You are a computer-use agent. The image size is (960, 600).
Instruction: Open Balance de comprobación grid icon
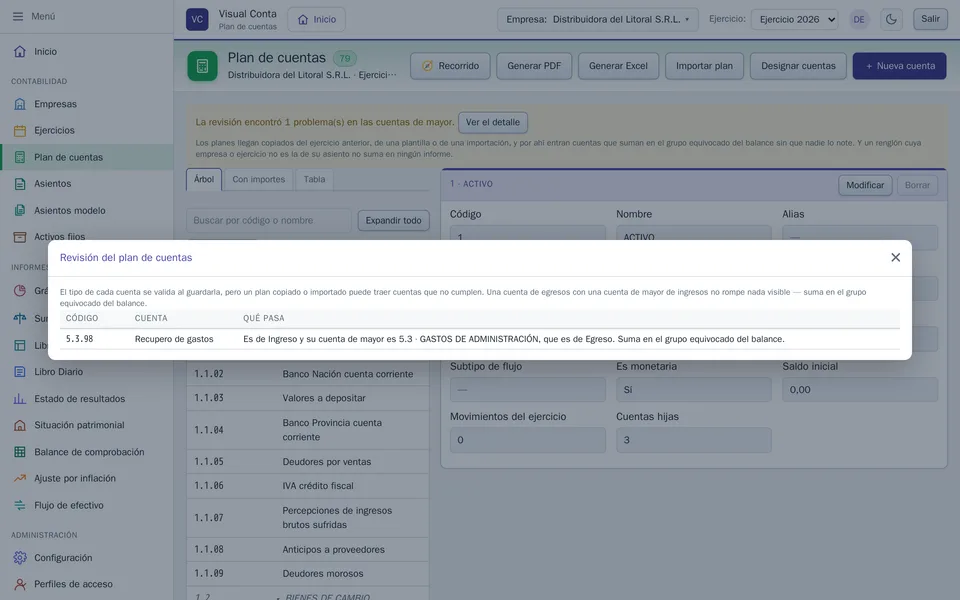pos(20,452)
